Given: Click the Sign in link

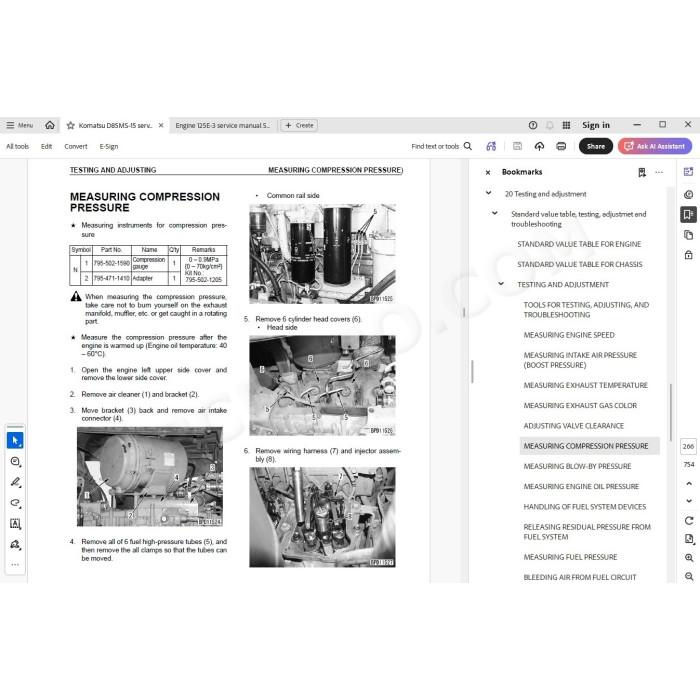Looking at the screenshot, I should pos(596,125).
